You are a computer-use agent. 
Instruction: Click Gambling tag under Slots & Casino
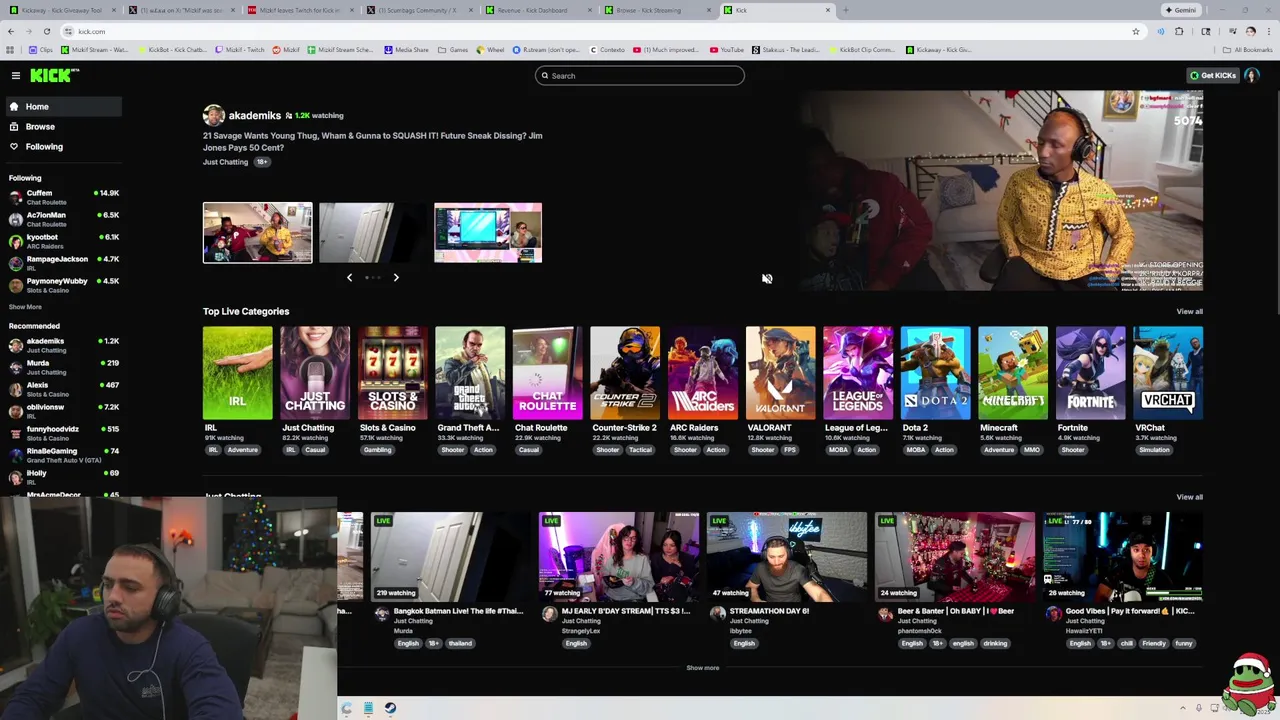[377, 450]
